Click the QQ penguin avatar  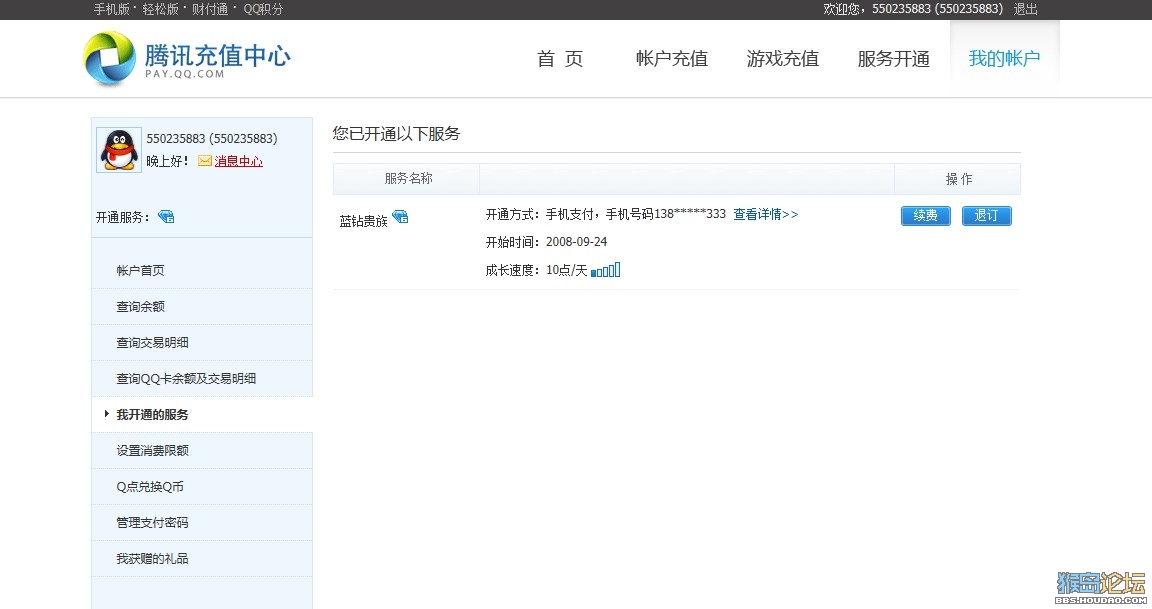(x=119, y=150)
